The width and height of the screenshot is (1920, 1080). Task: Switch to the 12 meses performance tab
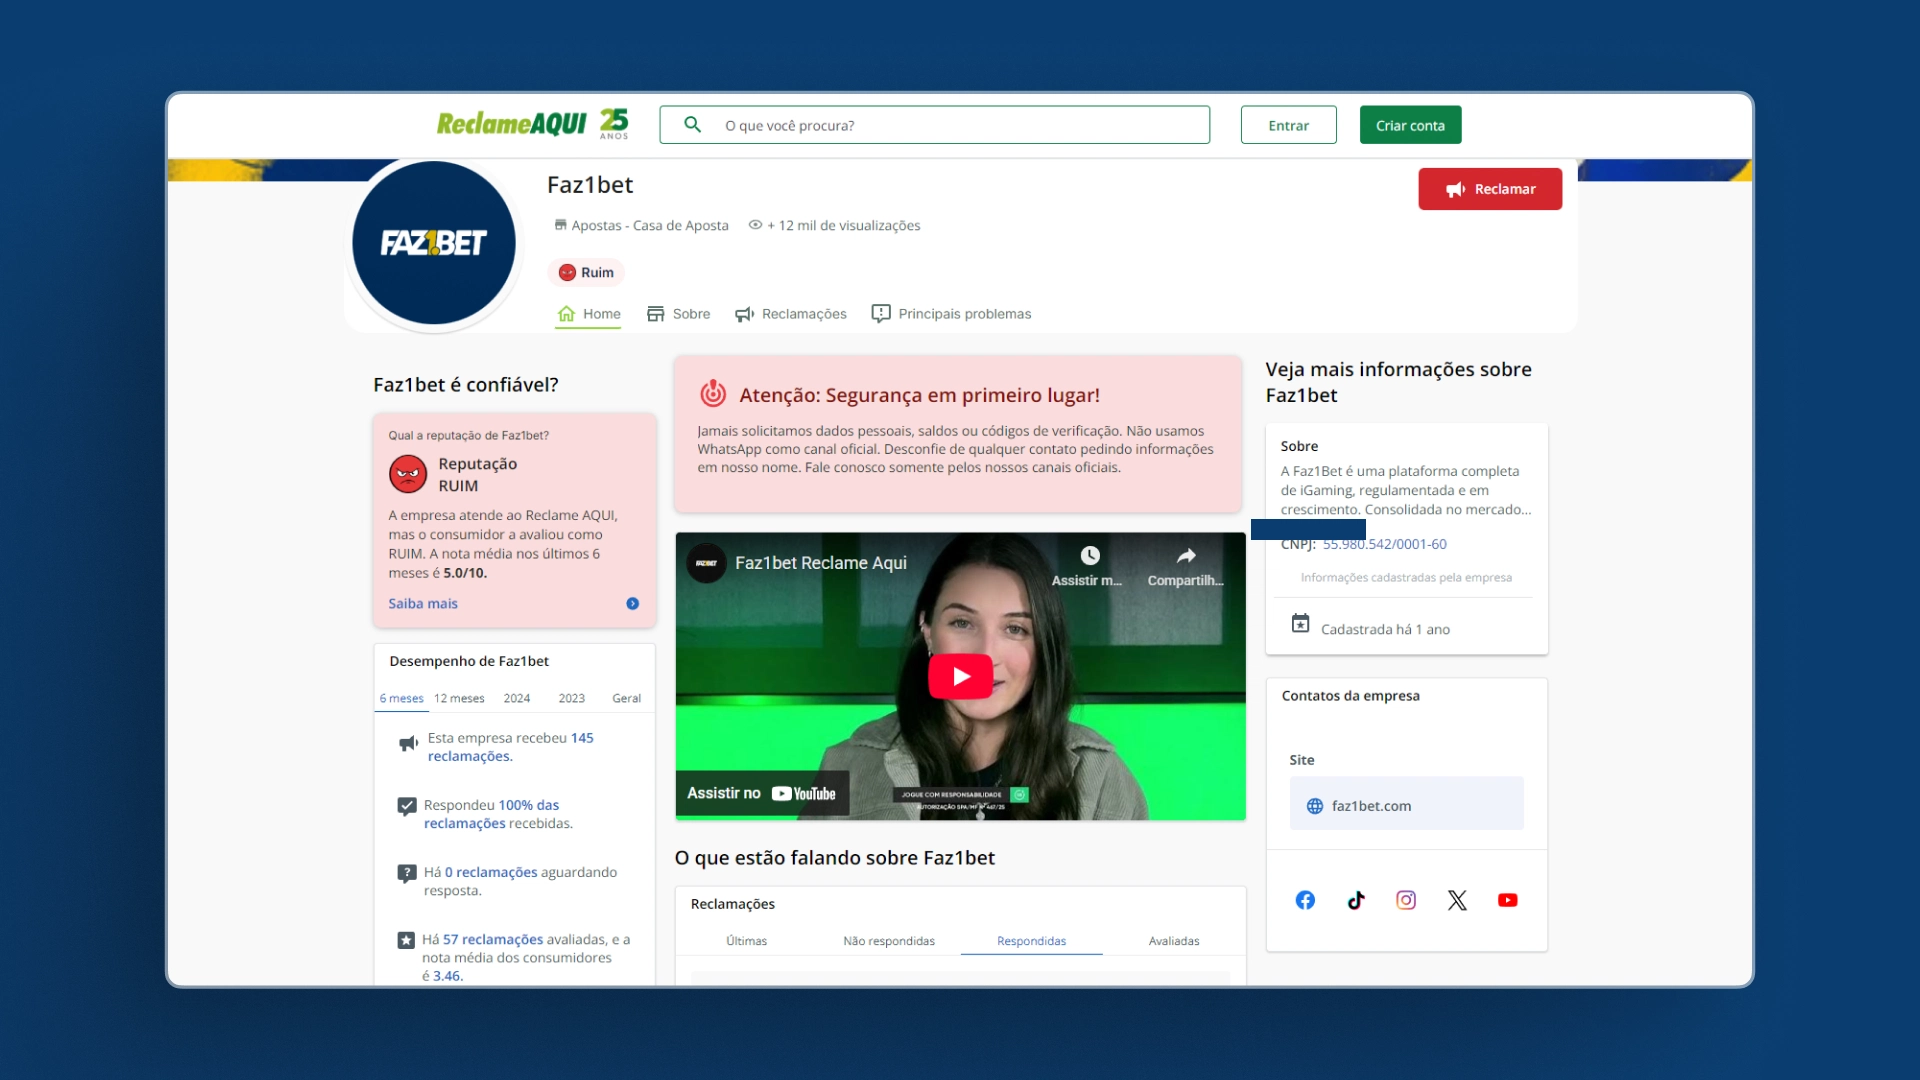pyautogui.click(x=459, y=698)
